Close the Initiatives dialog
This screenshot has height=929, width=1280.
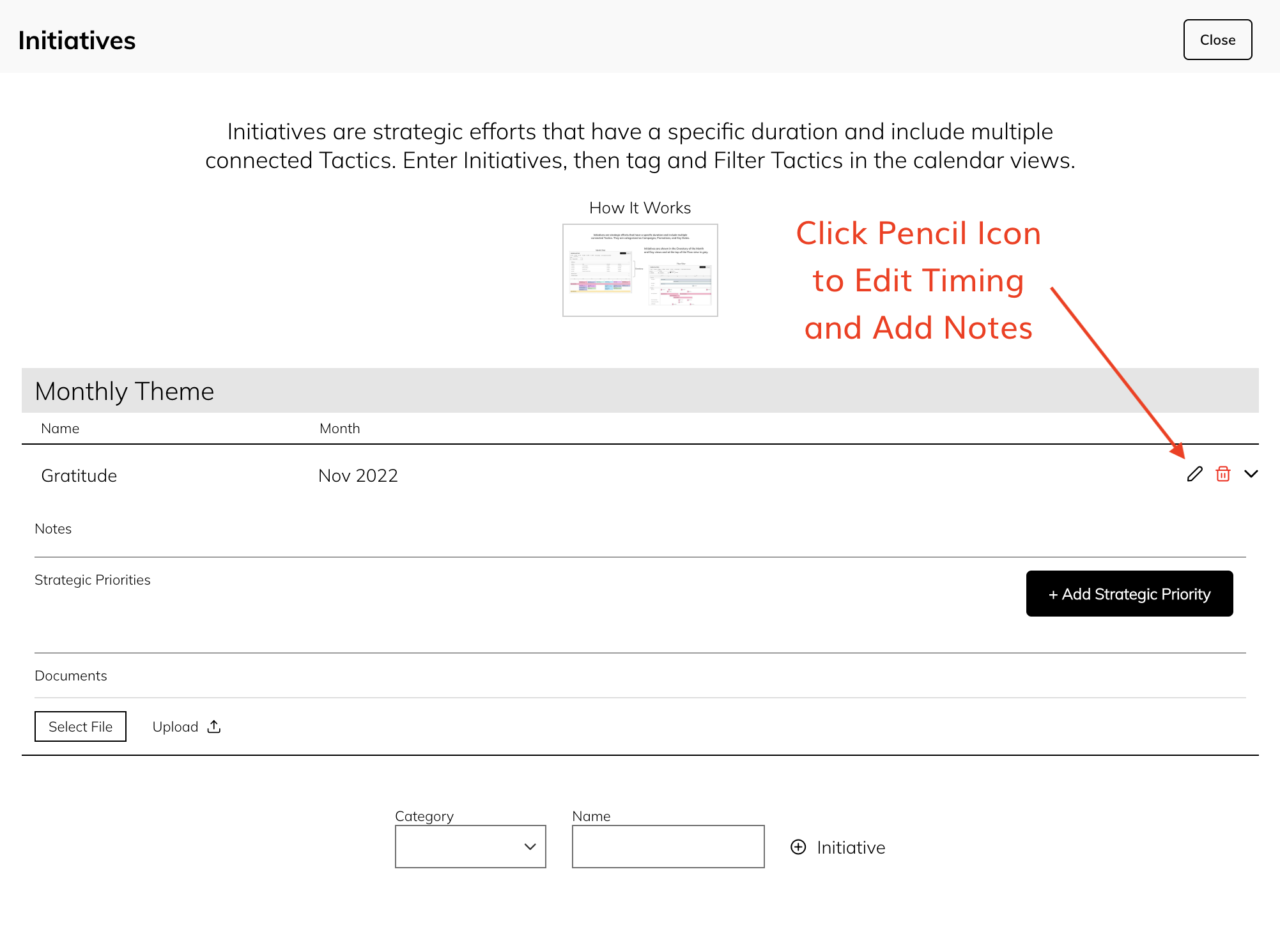[x=1217, y=39]
